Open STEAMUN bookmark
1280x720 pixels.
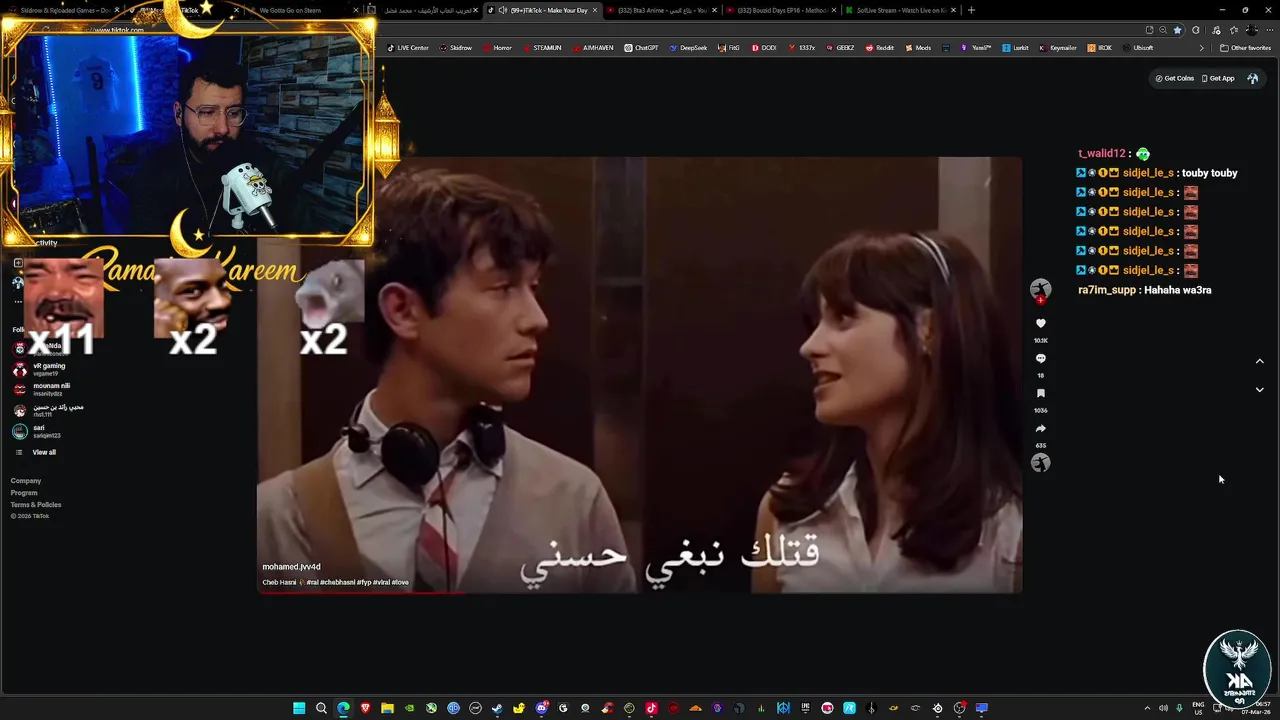pyautogui.click(x=542, y=48)
